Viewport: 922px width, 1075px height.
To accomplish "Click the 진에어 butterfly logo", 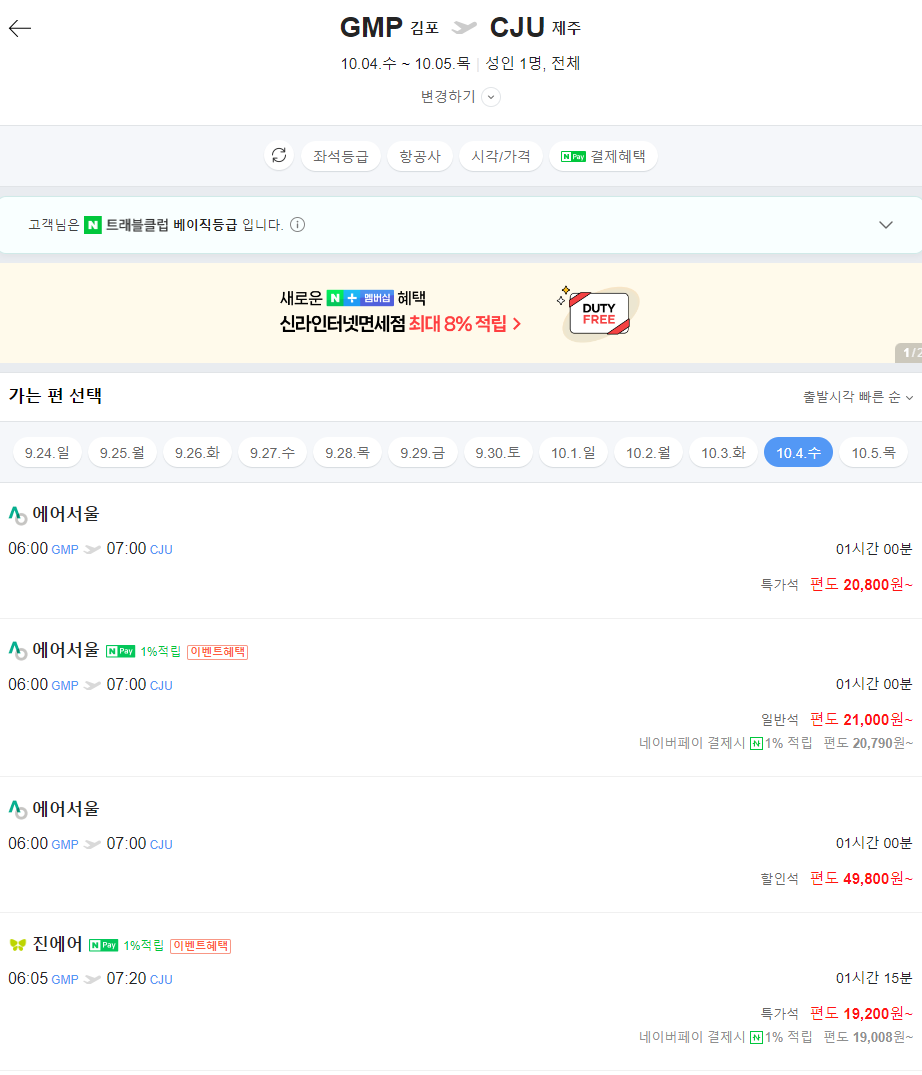I will coord(18,945).
